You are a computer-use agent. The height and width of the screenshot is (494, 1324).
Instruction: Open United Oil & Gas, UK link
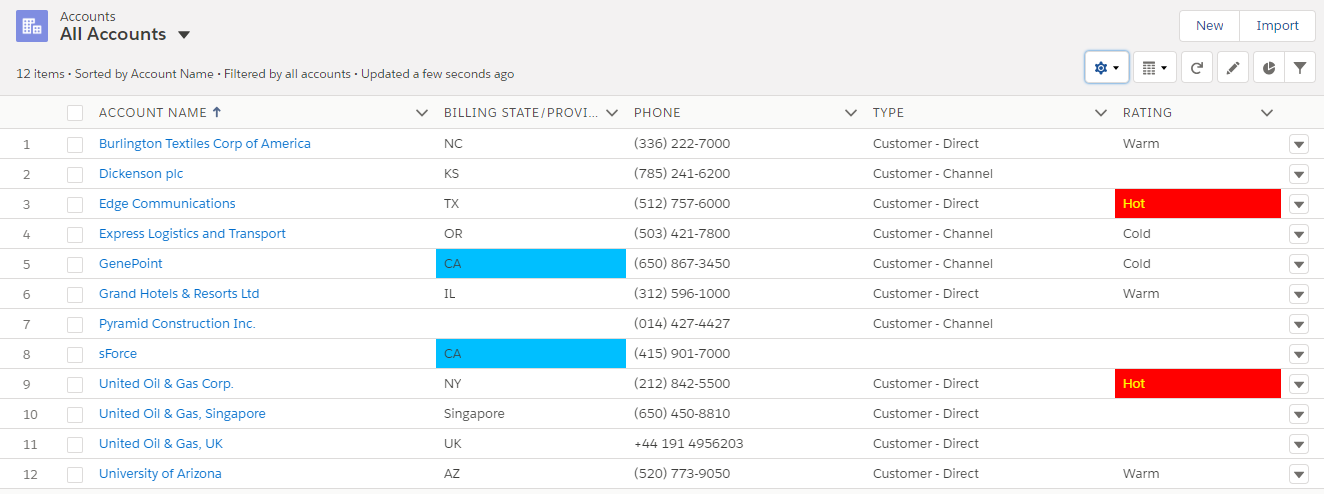161,443
